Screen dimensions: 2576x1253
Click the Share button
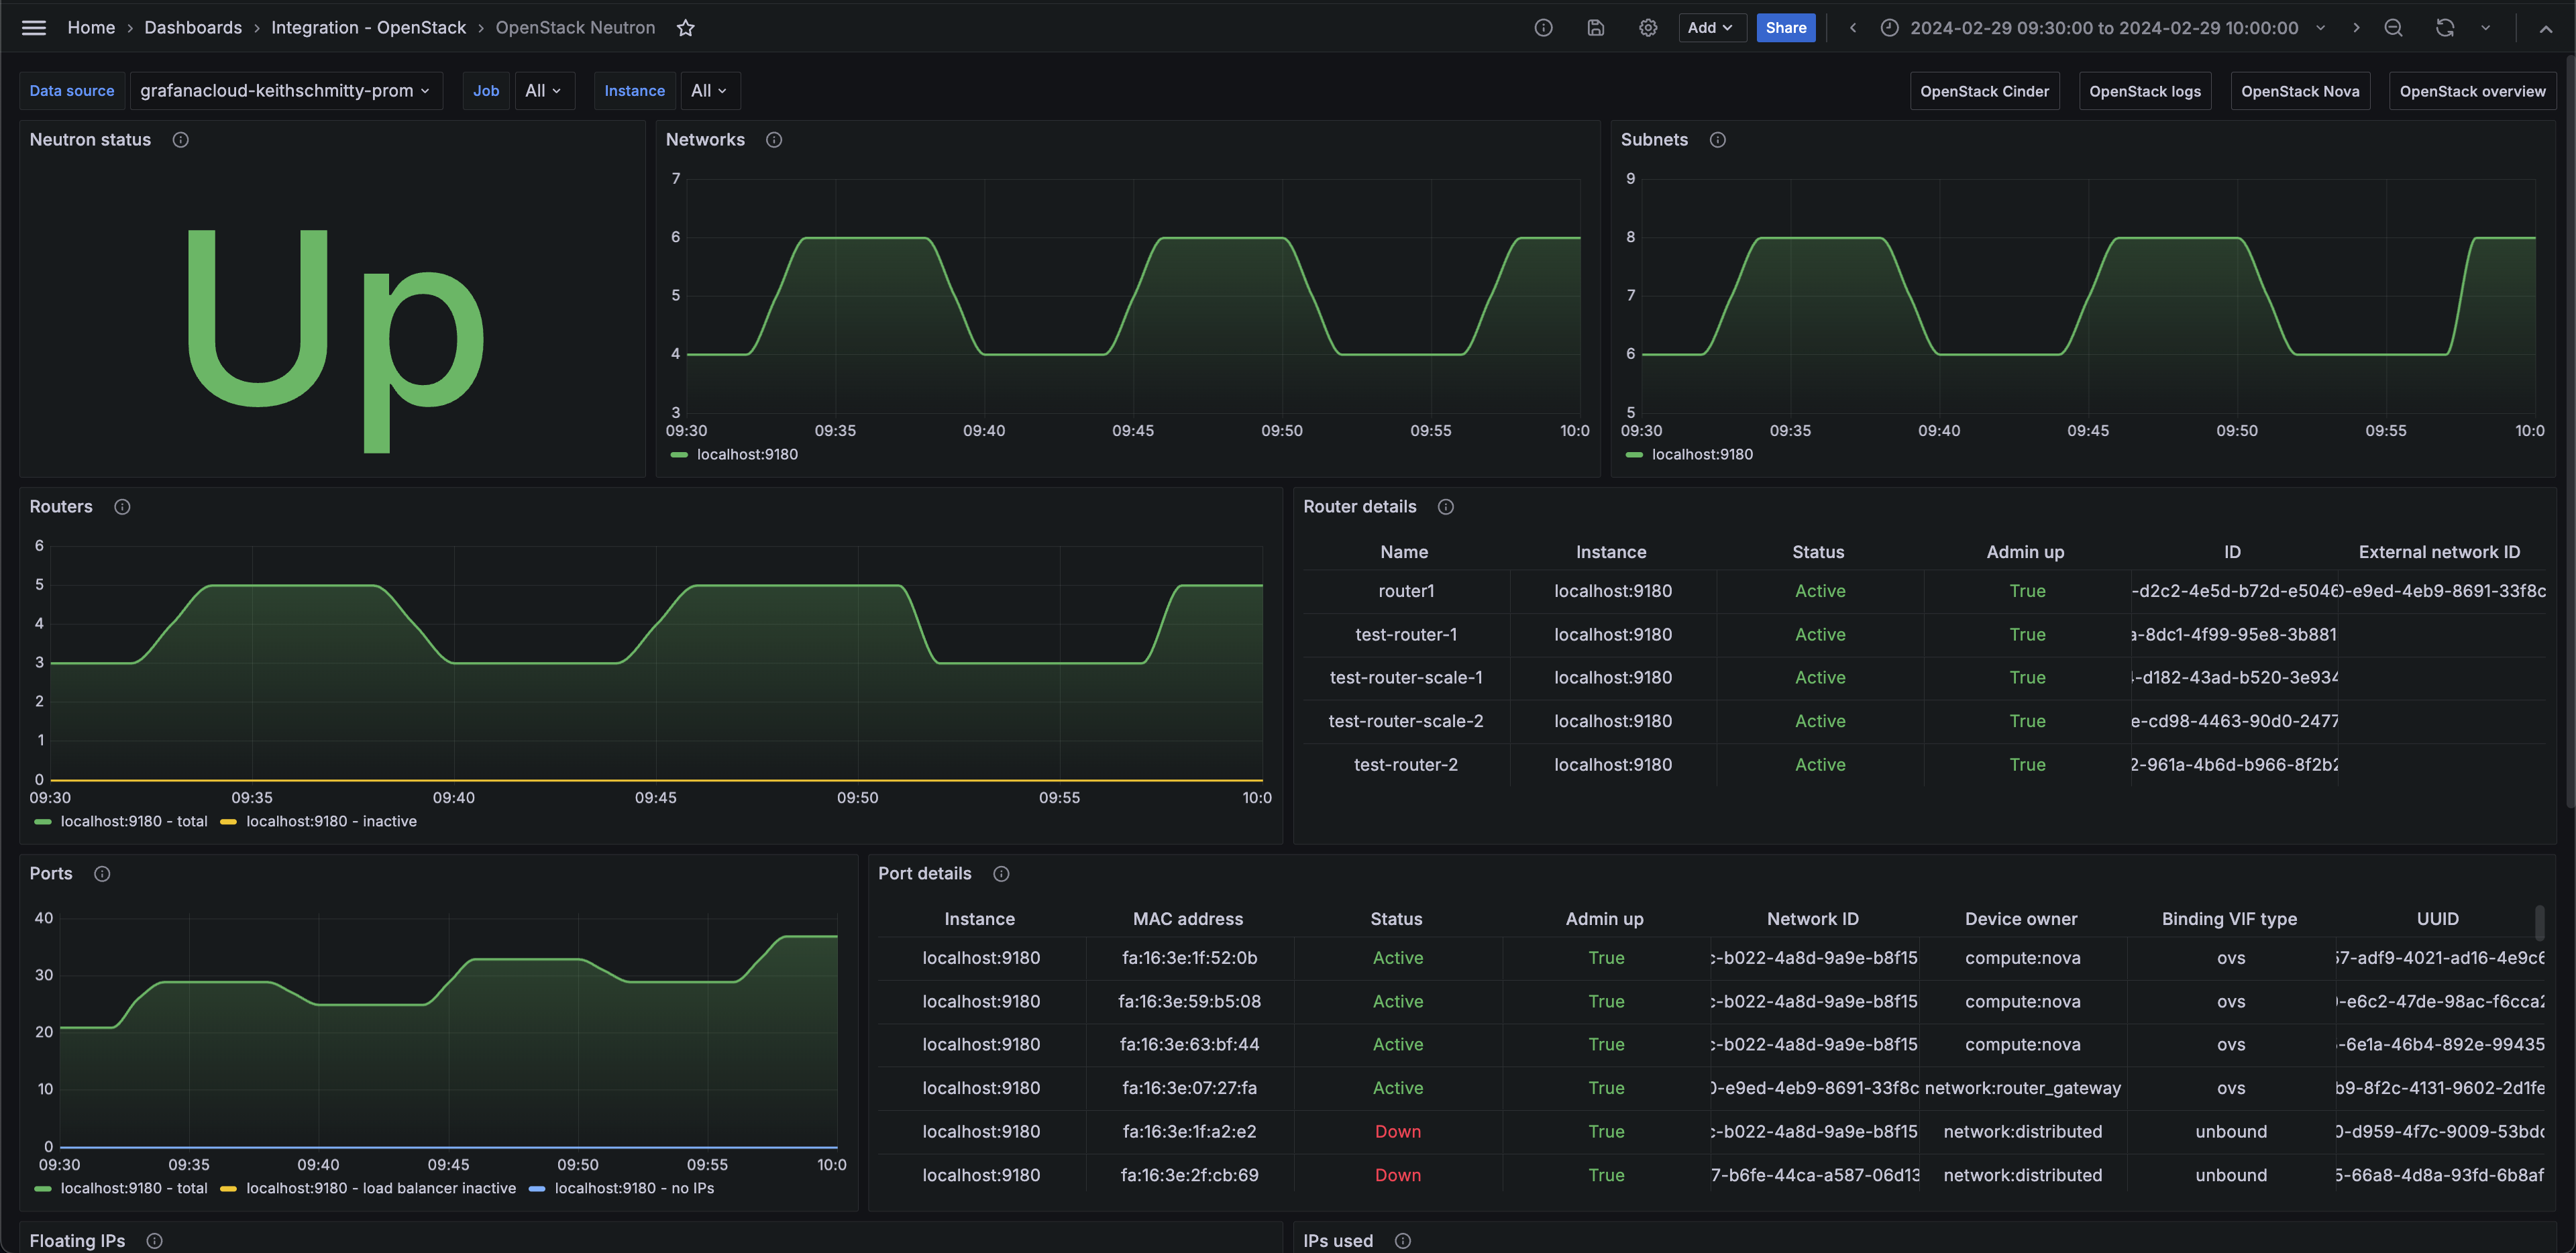(x=1785, y=28)
